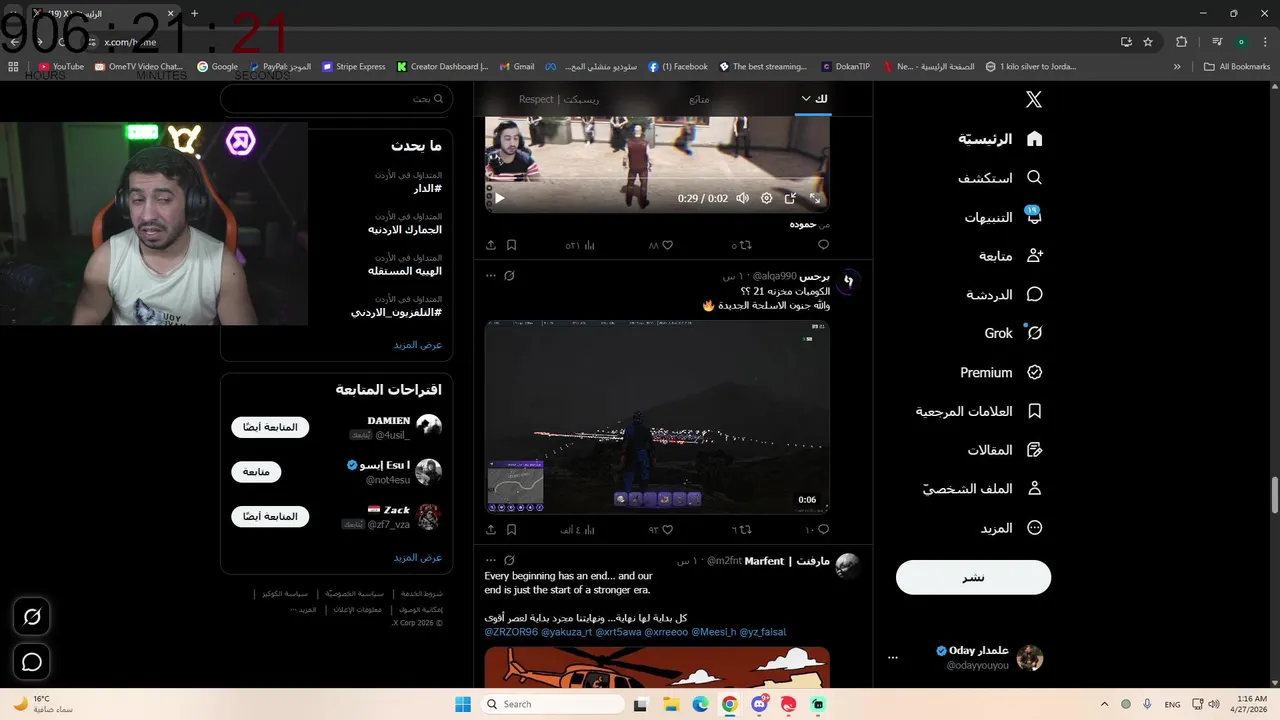Viewport: 1280px width, 720px height.
Task: Show hidden system tray icons chevron
Action: tap(1105, 704)
